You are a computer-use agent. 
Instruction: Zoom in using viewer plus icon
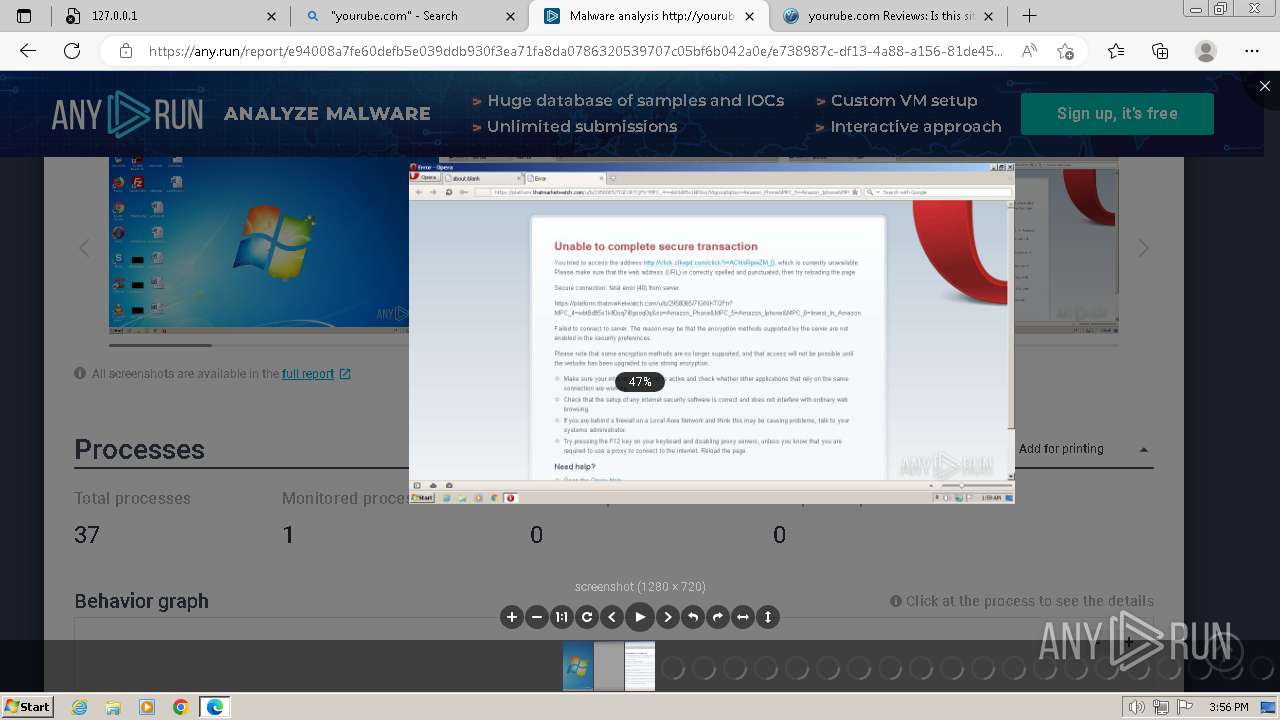[x=512, y=617]
